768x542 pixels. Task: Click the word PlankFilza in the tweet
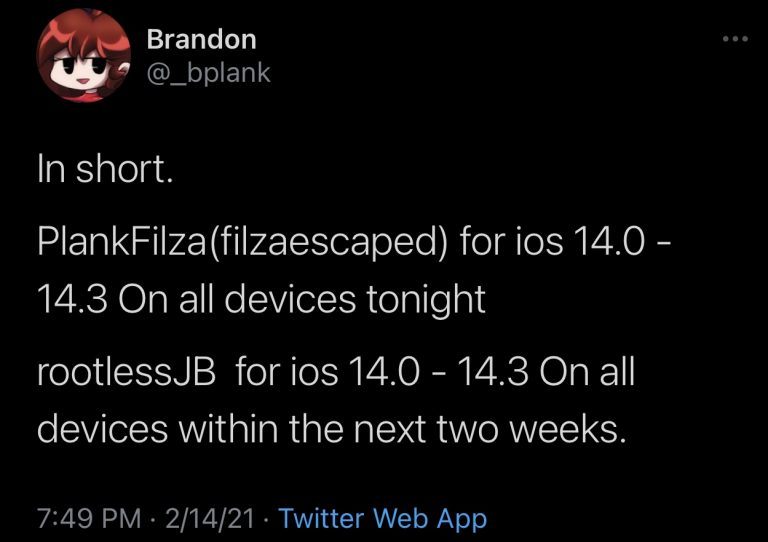(121, 242)
